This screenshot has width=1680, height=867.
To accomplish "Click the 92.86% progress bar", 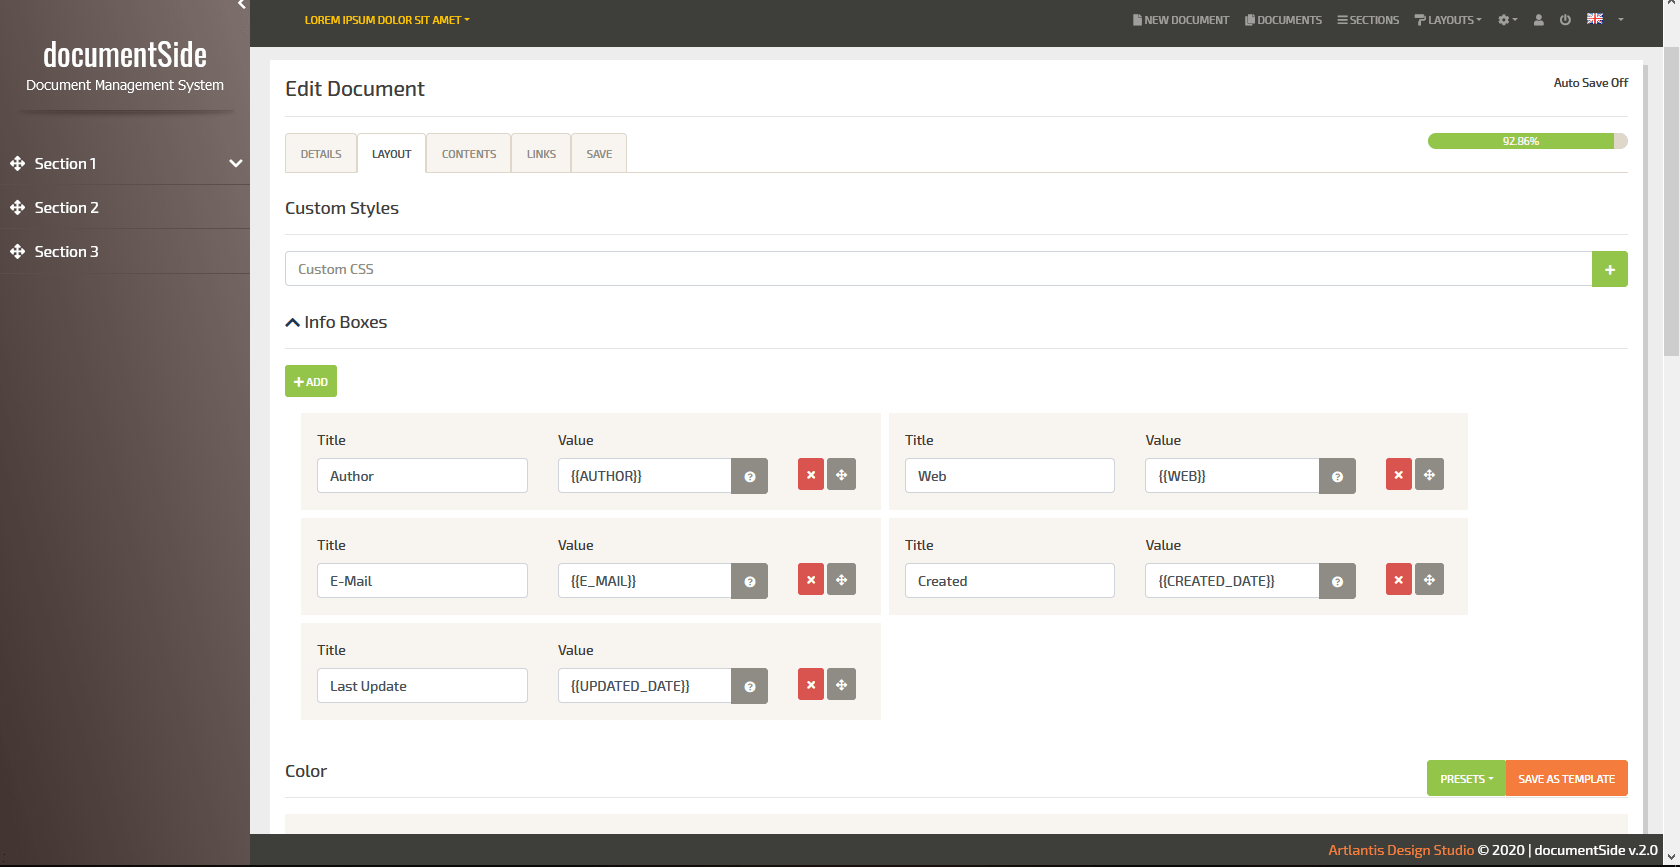I will pyautogui.click(x=1527, y=141).
